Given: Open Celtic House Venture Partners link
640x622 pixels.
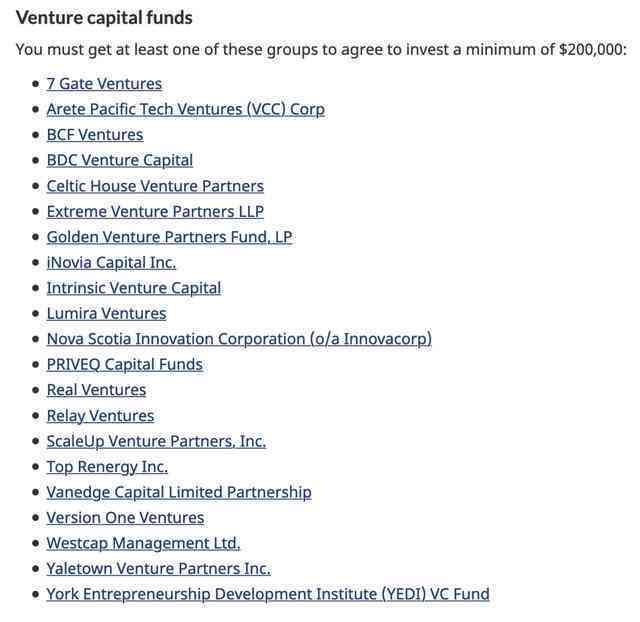Looking at the screenshot, I should (155, 186).
